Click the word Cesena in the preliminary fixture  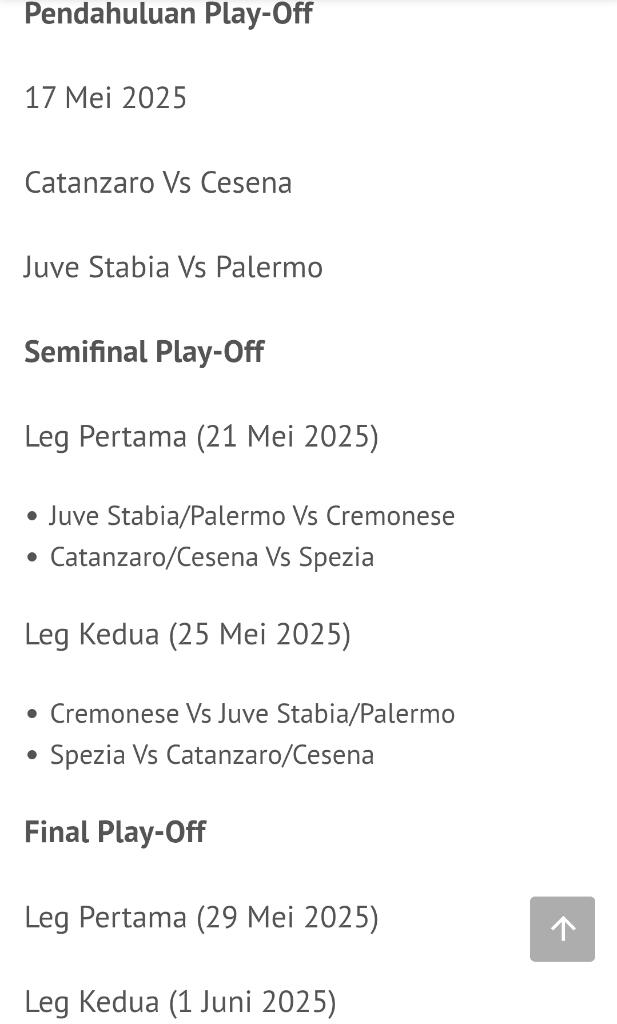pyautogui.click(x=246, y=183)
